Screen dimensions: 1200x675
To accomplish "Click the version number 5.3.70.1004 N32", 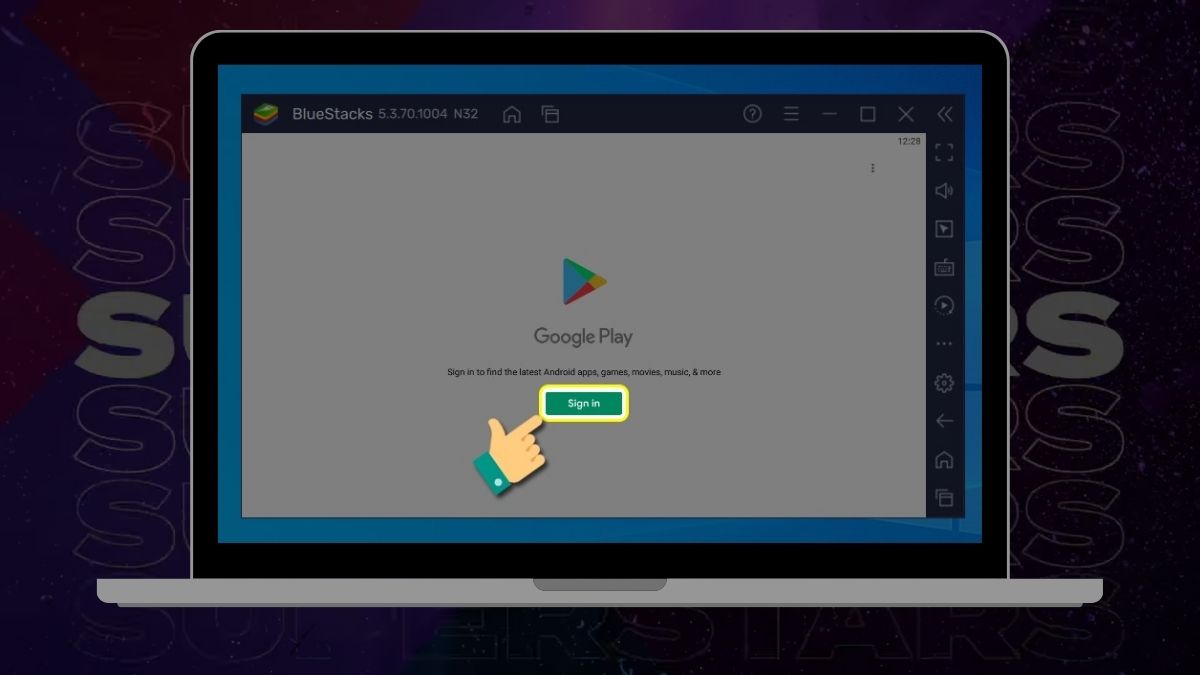I will click(428, 114).
